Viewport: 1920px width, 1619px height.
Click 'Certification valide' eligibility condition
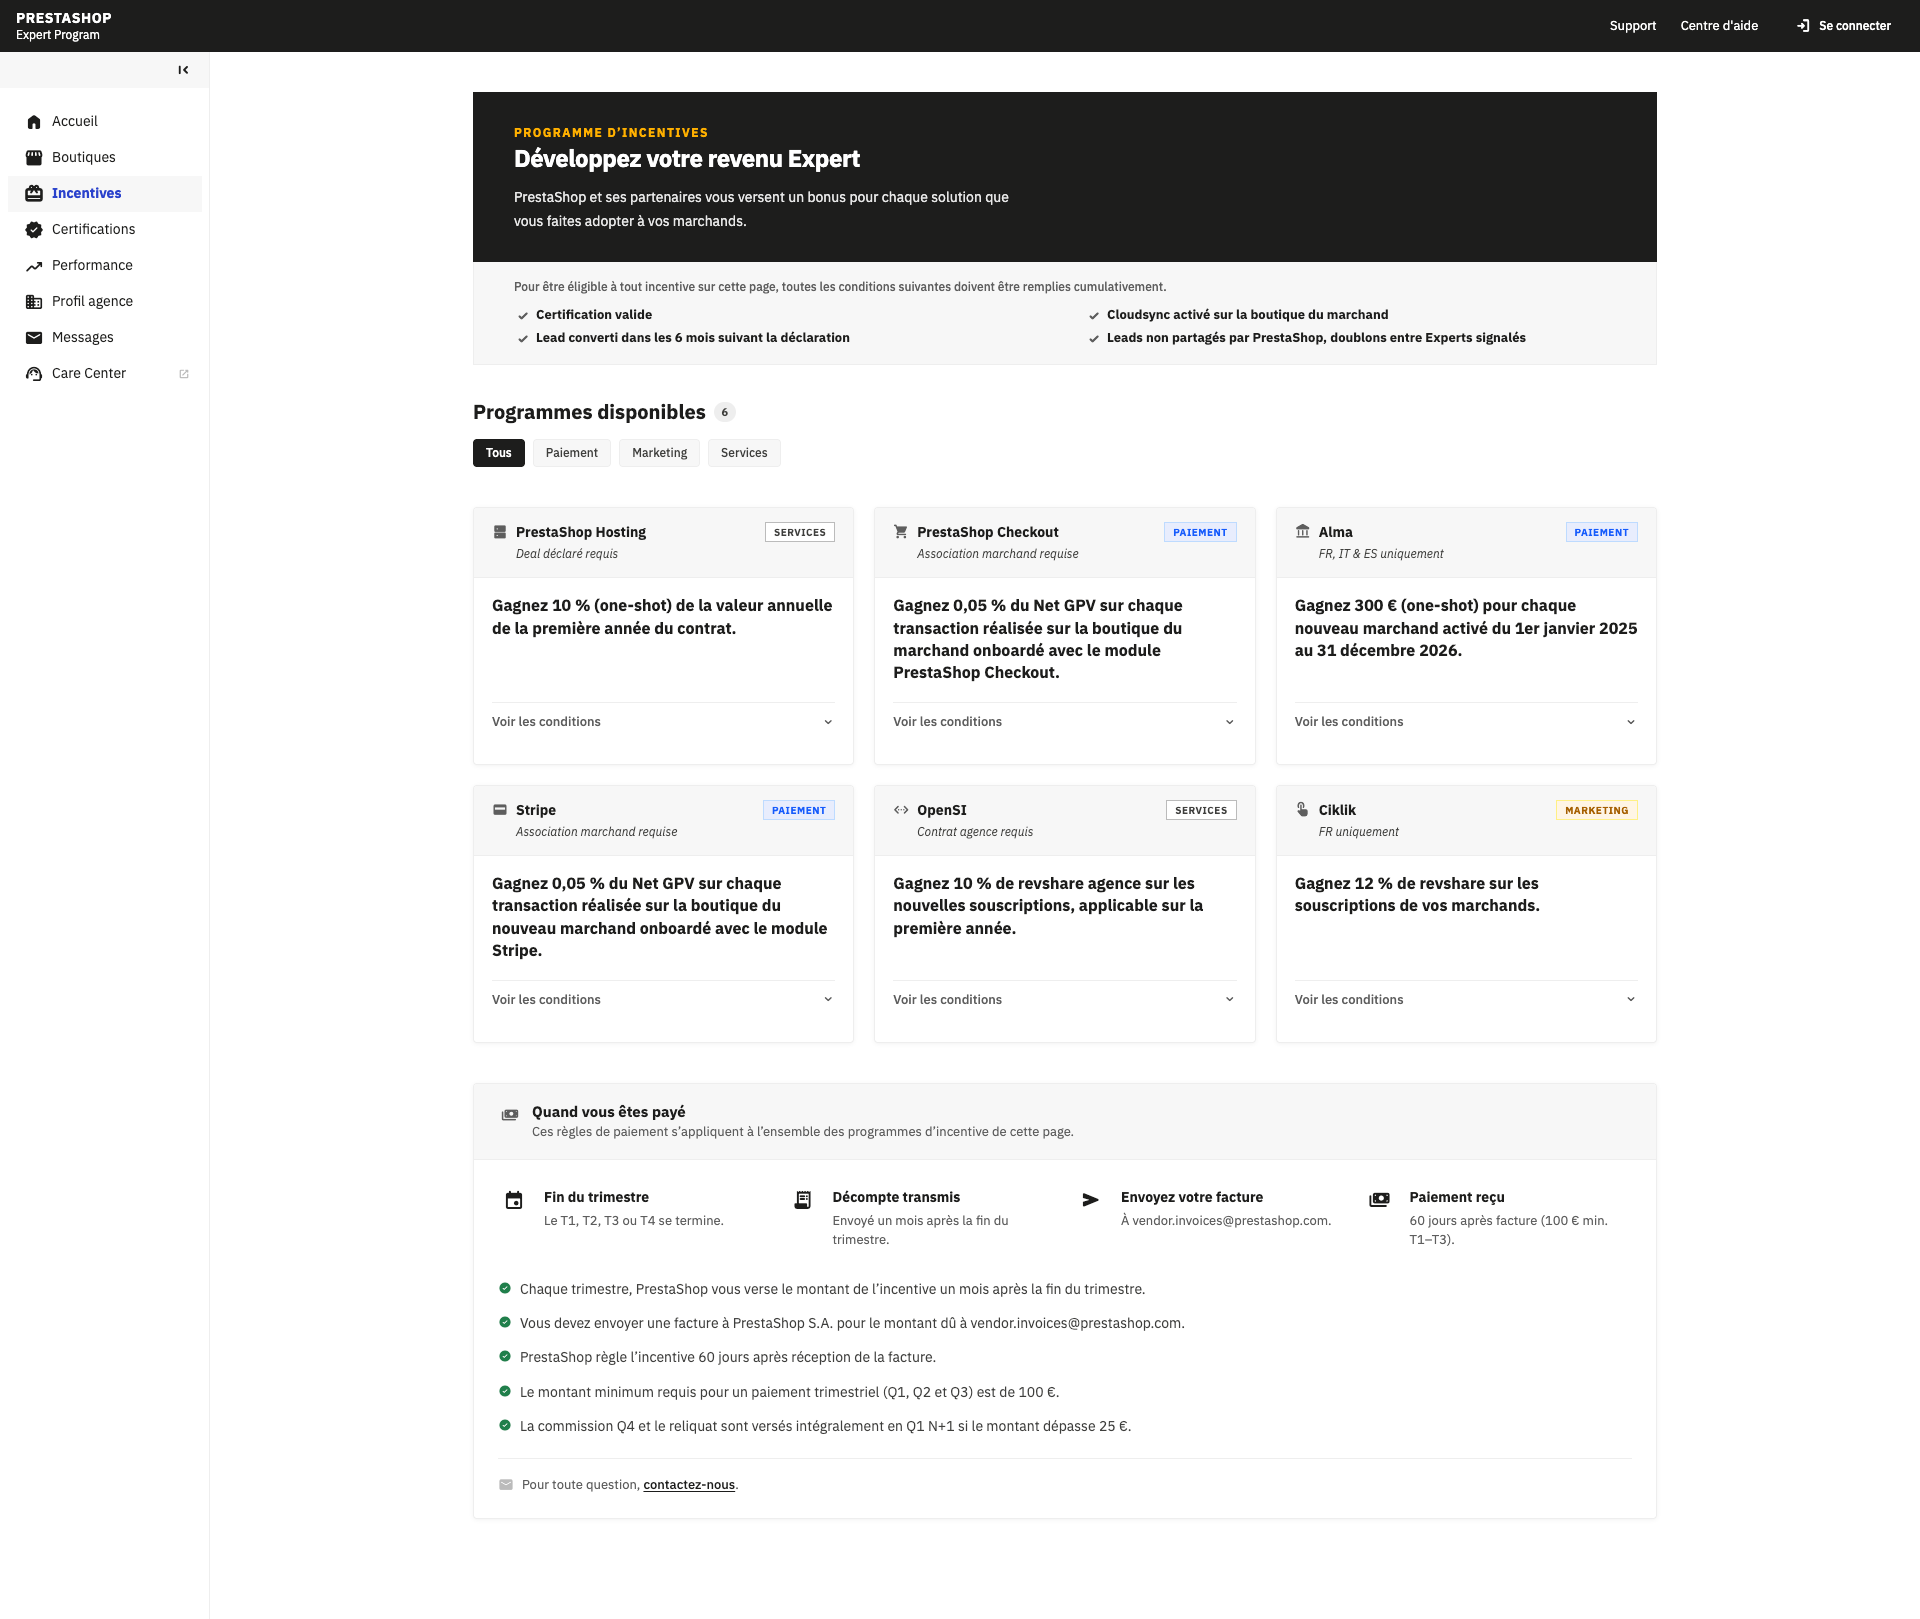594,315
